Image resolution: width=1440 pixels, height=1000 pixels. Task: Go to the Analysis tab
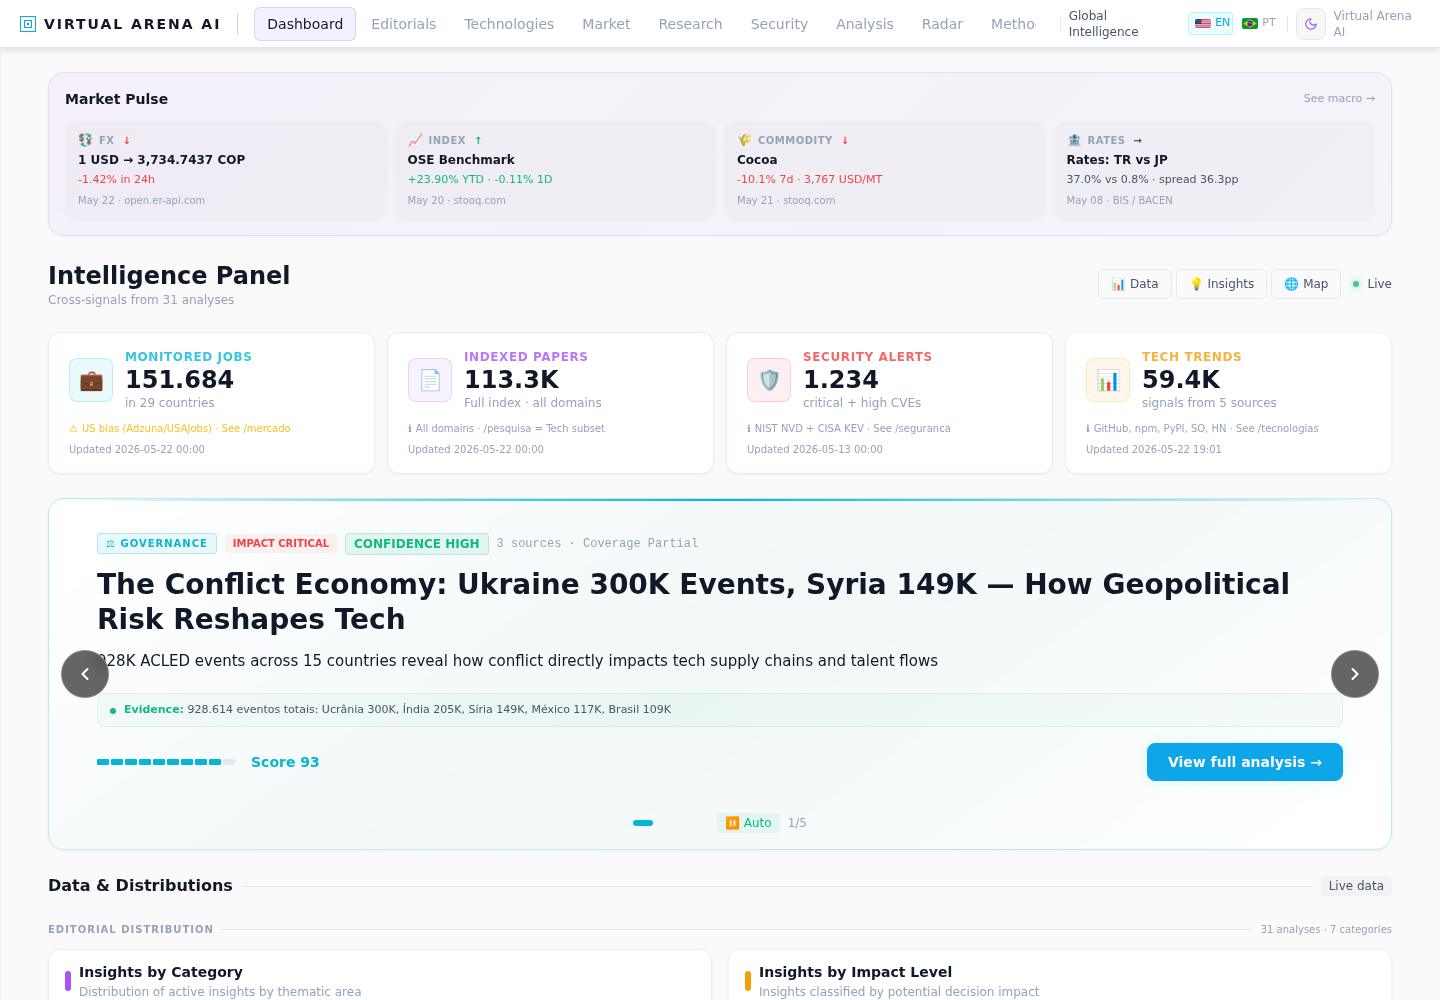[865, 24]
